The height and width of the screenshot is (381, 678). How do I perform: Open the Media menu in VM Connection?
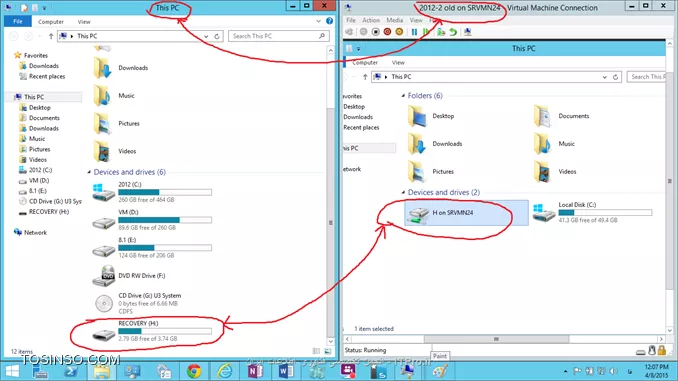(394, 20)
